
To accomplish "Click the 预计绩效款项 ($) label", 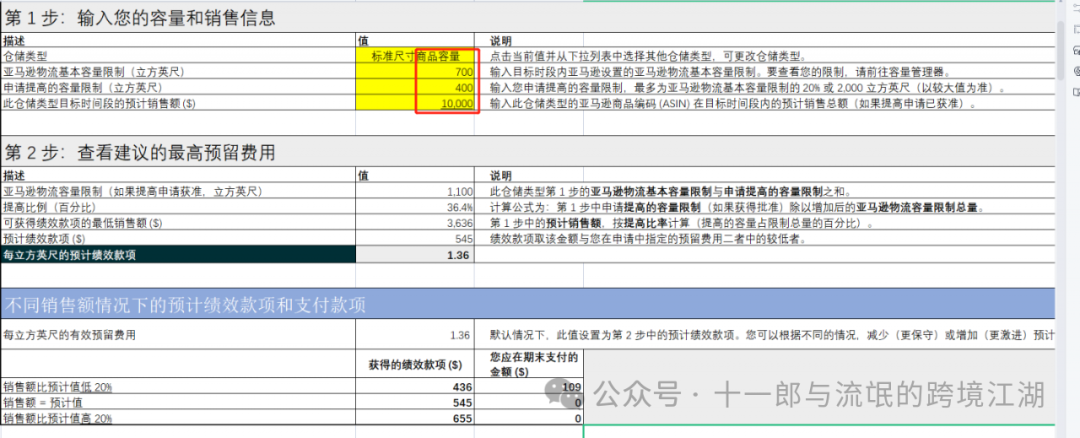I will click(x=44, y=239).
